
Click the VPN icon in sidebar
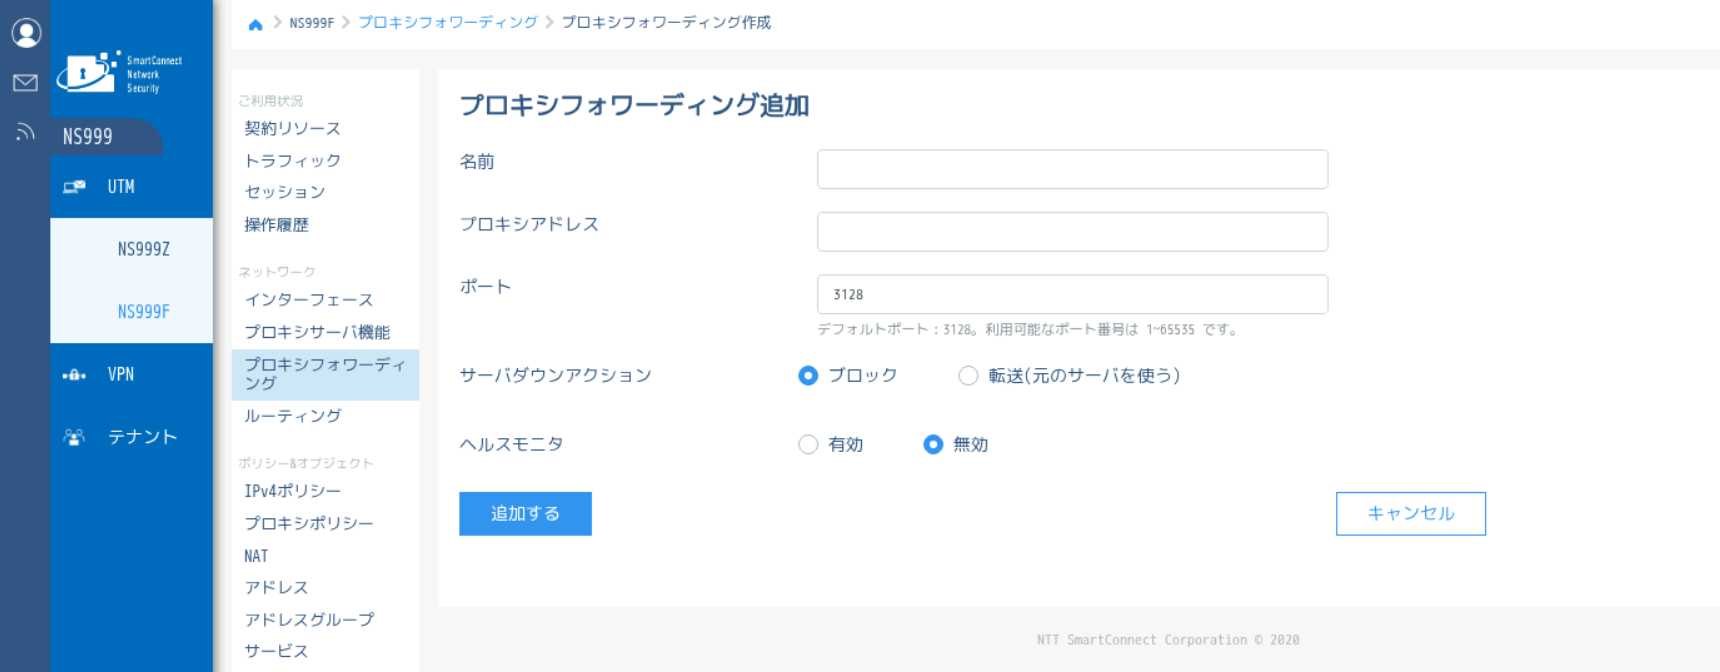[74, 375]
